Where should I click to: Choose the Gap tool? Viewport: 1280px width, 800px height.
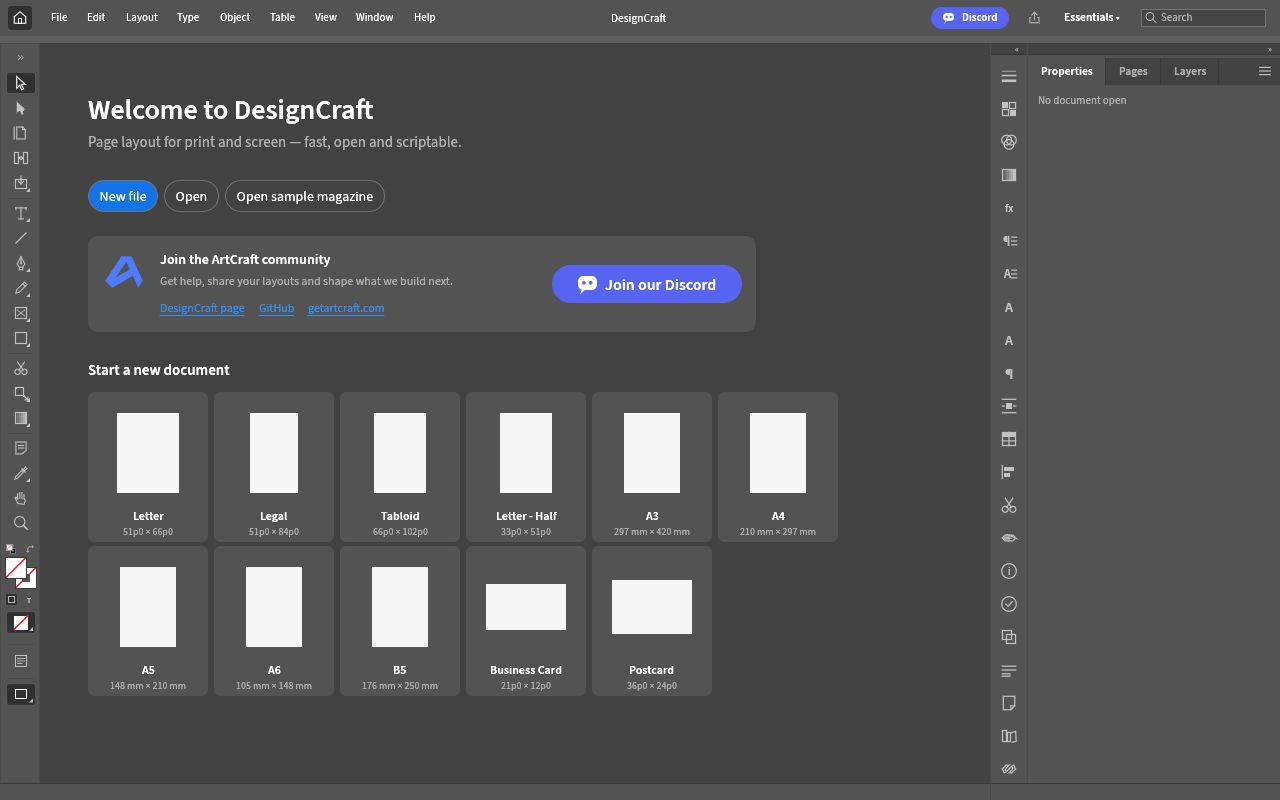point(20,158)
